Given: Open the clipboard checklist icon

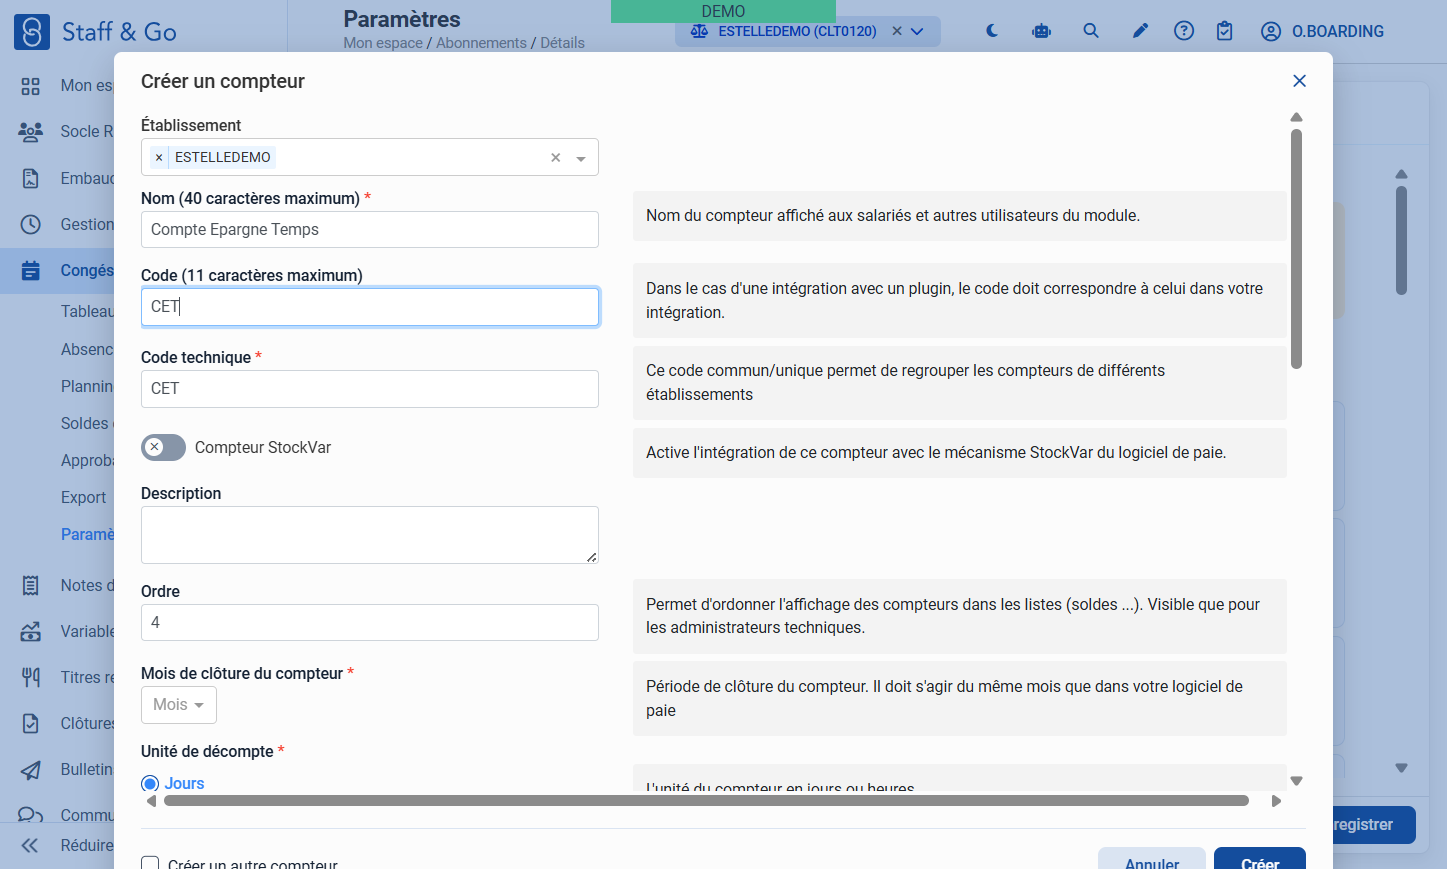Looking at the screenshot, I should tap(1225, 31).
